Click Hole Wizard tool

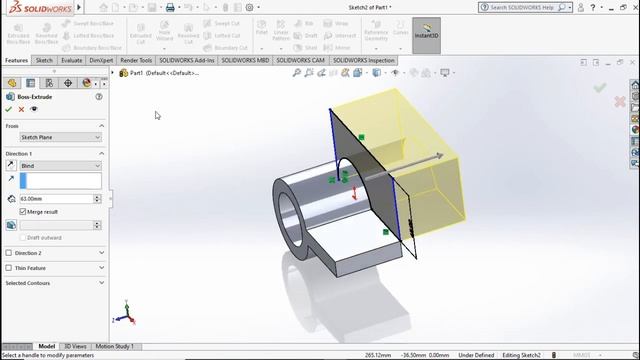pyautogui.click(x=164, y=31)
